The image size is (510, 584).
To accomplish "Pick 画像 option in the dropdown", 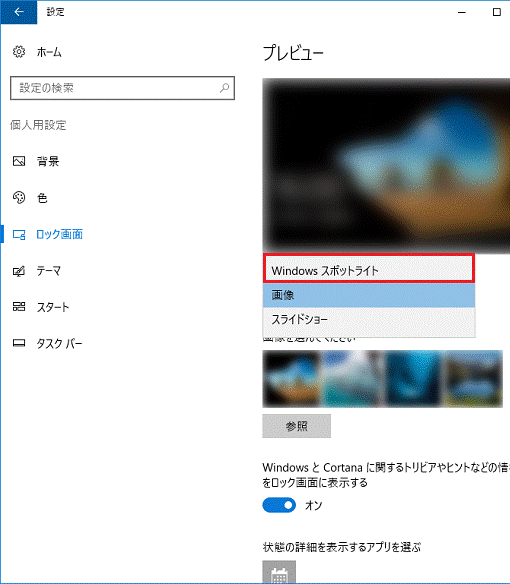I will click(369, 295).
